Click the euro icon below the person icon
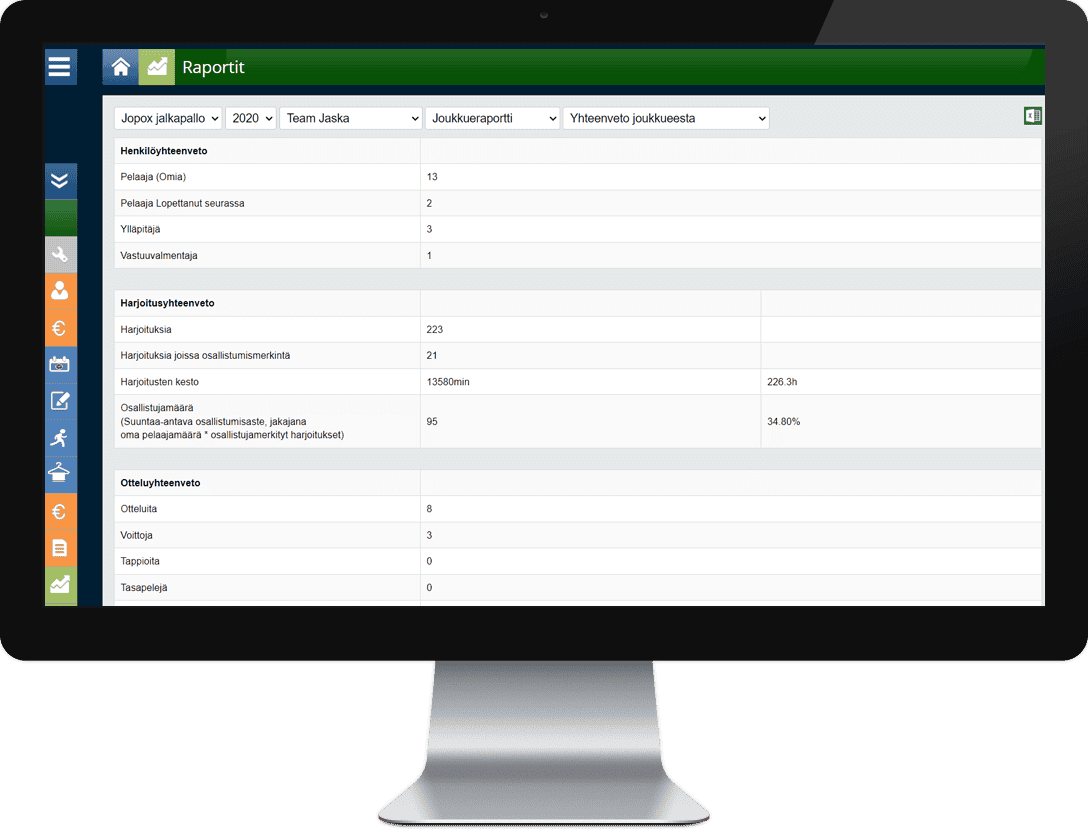The image size is (1088, 829). (x=60, y=328)
